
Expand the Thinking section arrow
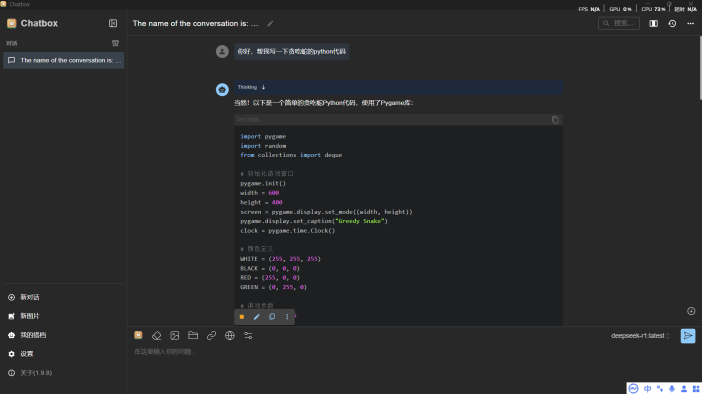[x=263, y=87]
